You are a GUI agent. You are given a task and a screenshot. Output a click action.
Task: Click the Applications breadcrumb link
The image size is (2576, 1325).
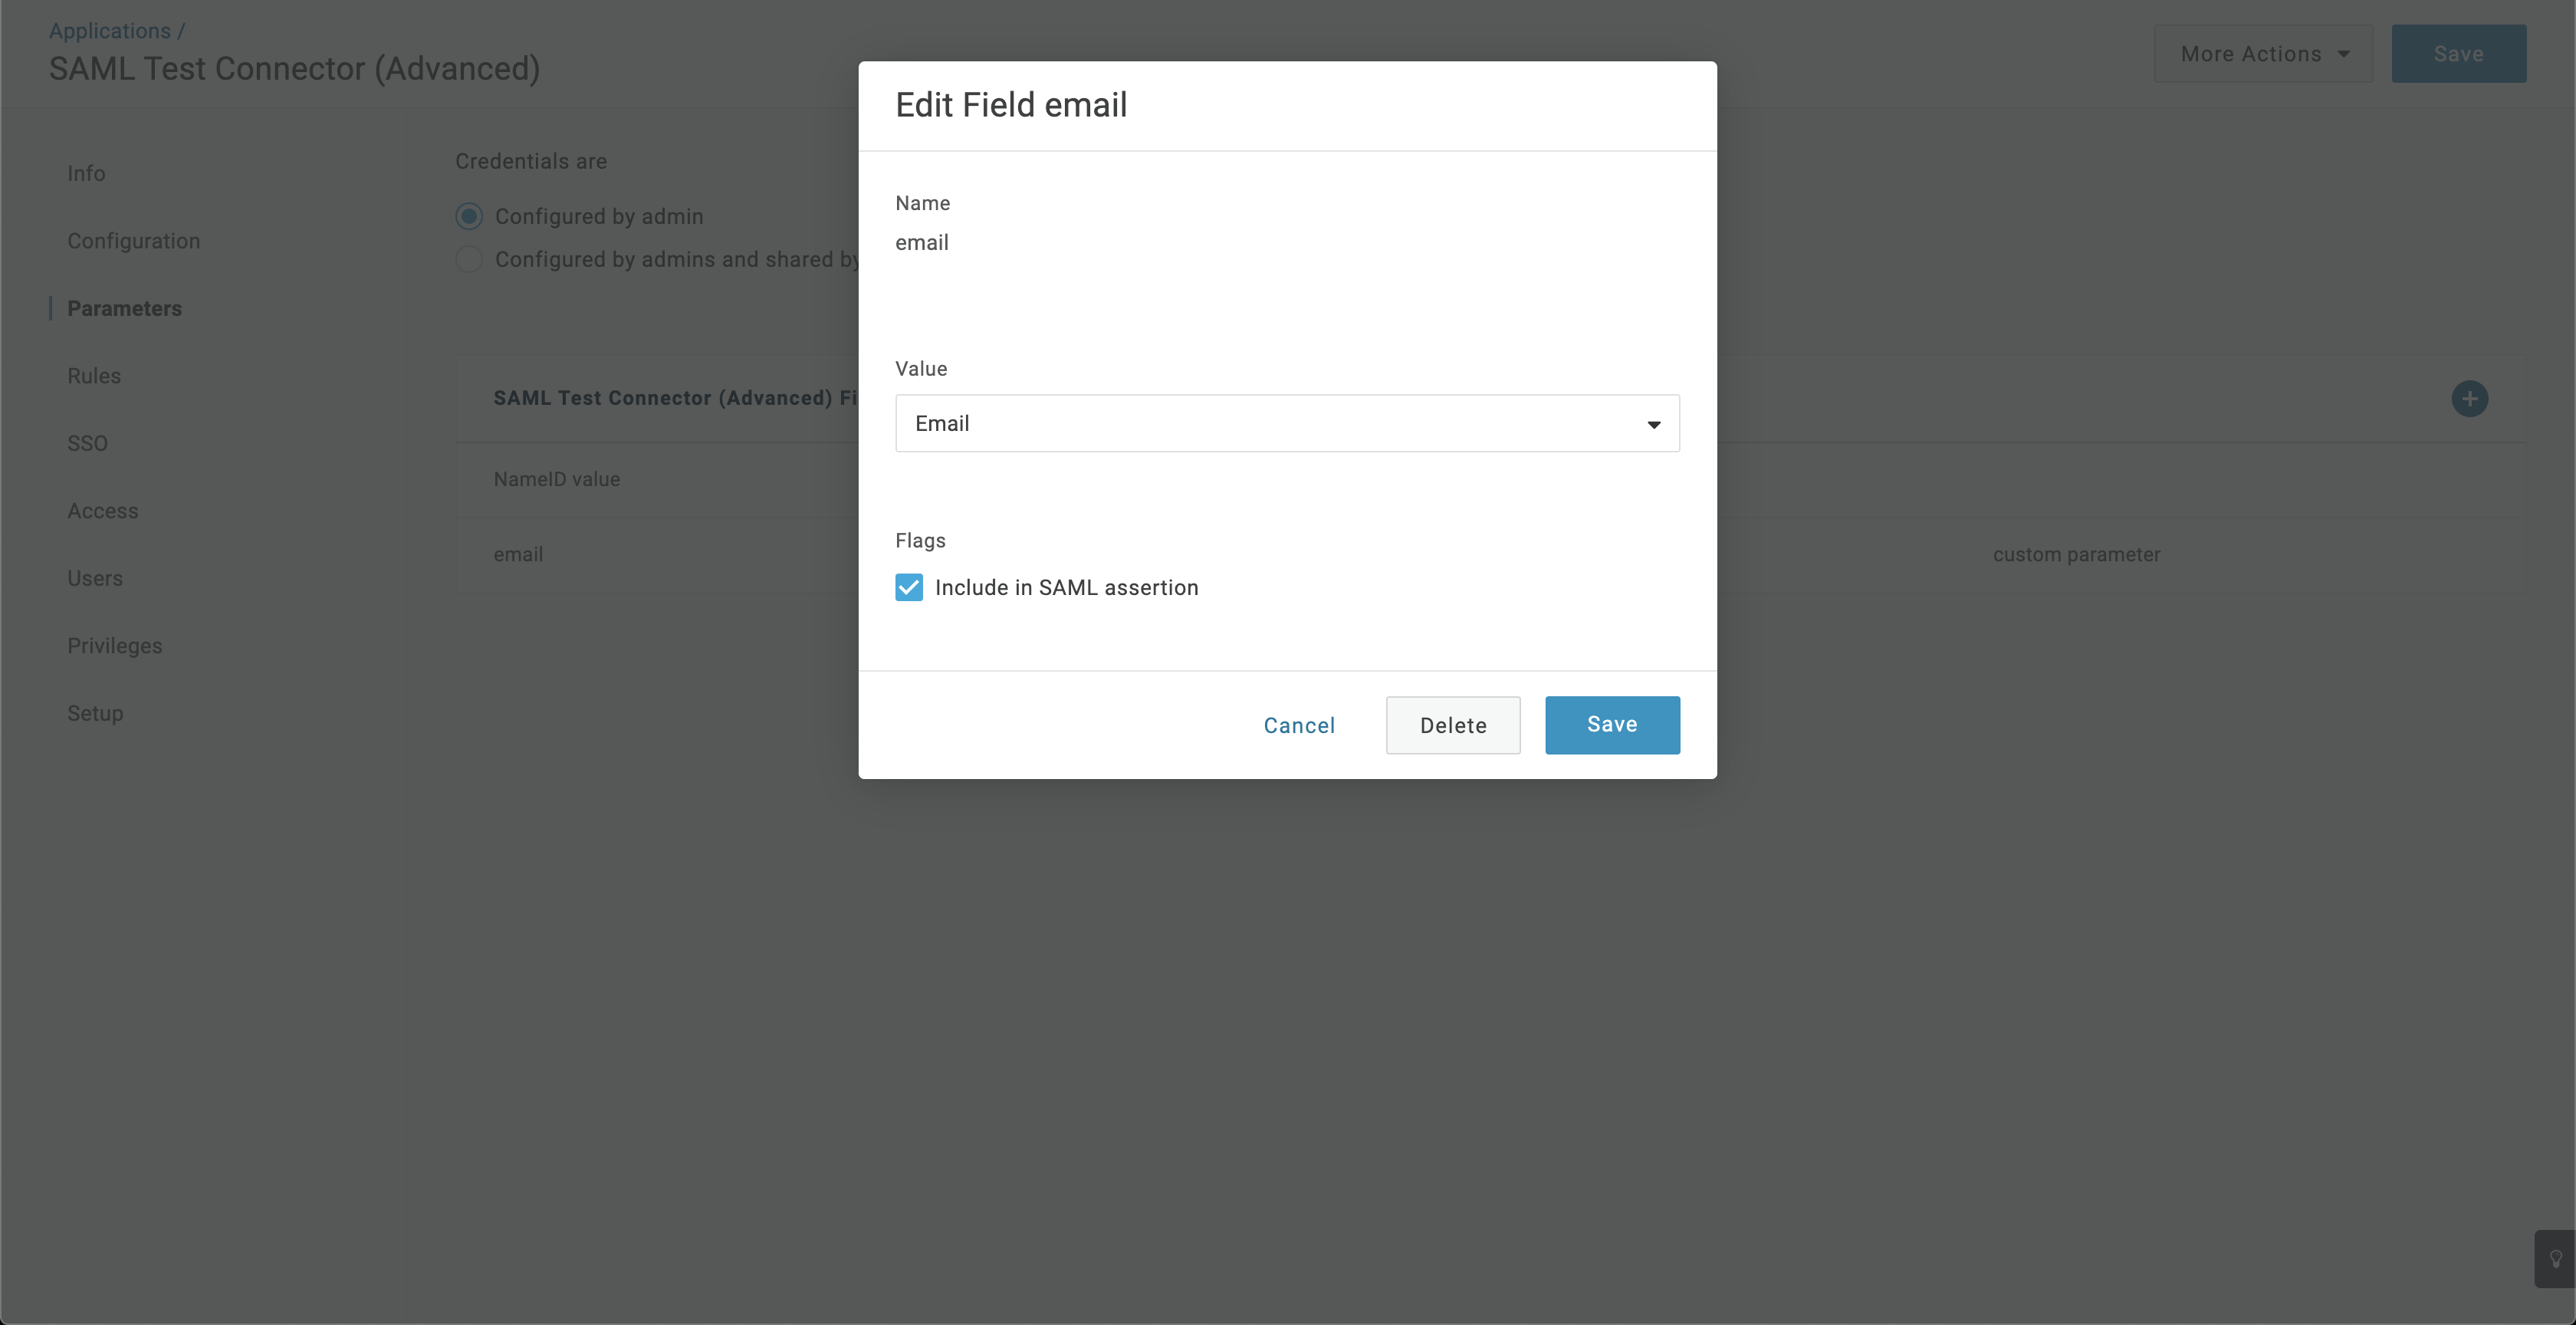(110, 30)
